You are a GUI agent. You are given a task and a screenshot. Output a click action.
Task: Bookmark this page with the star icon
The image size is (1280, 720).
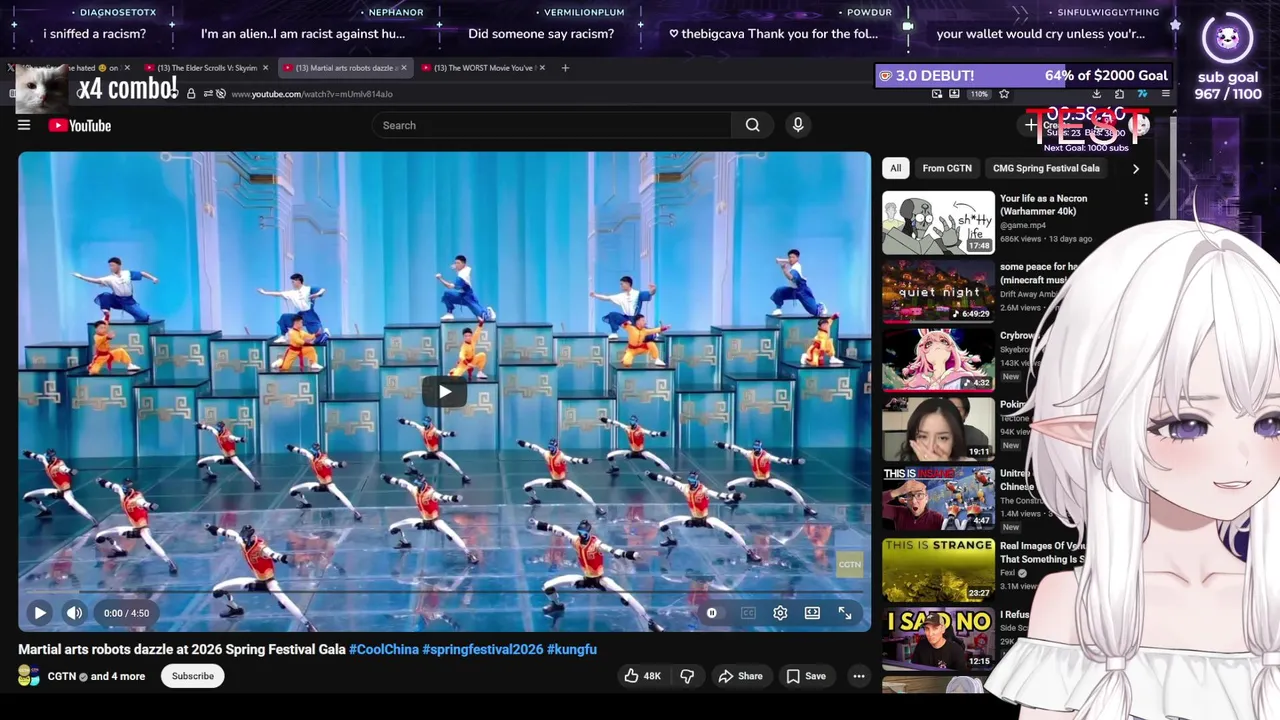(1004, 94)
